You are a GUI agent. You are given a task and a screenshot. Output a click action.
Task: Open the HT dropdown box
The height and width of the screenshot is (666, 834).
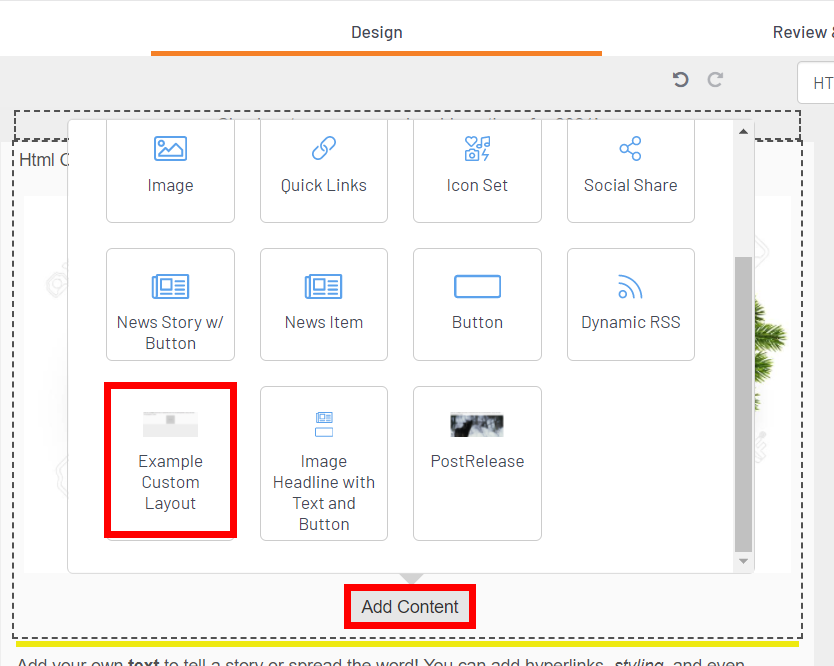[818, 83]
